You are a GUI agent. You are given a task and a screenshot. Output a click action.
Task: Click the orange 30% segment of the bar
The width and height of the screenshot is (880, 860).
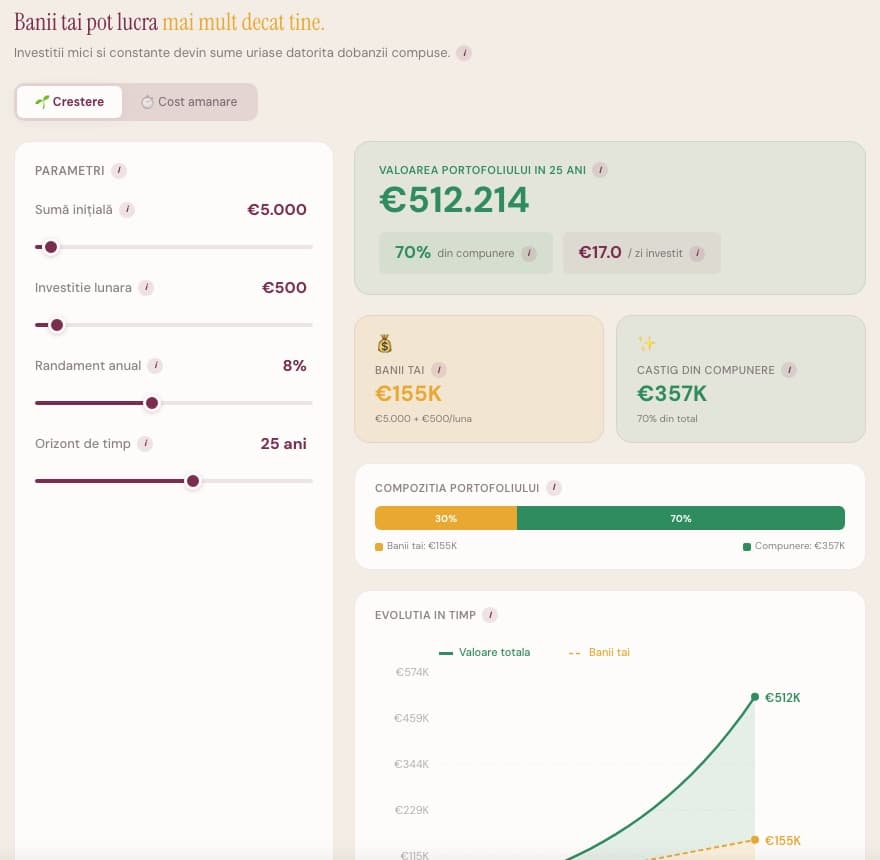(x=446, y=518)
